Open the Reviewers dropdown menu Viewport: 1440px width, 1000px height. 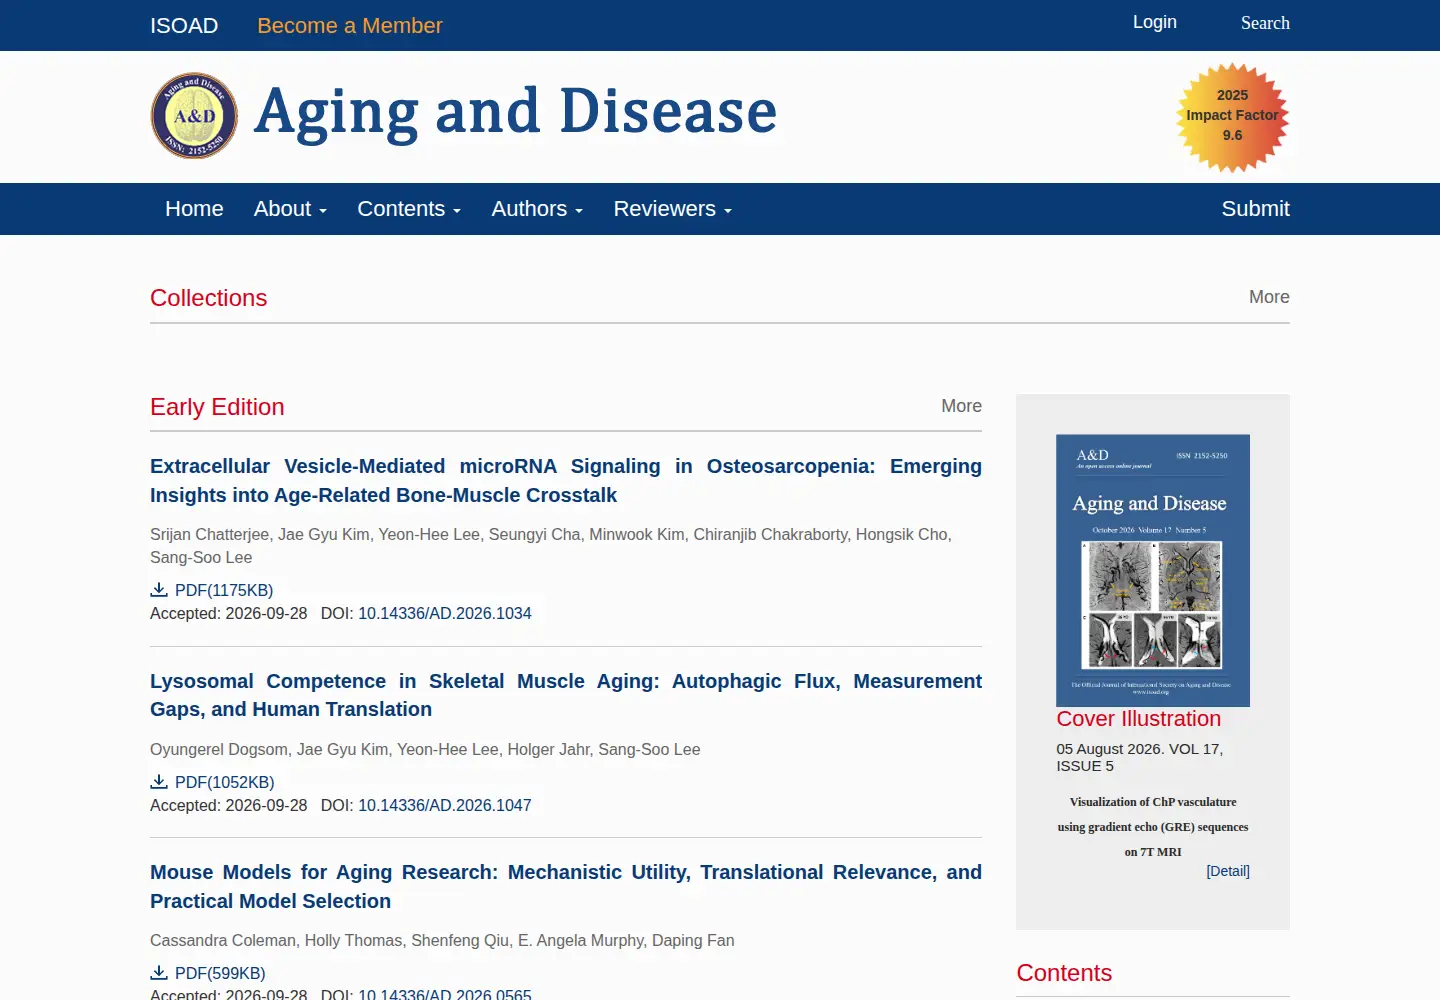tap(673, 209)
